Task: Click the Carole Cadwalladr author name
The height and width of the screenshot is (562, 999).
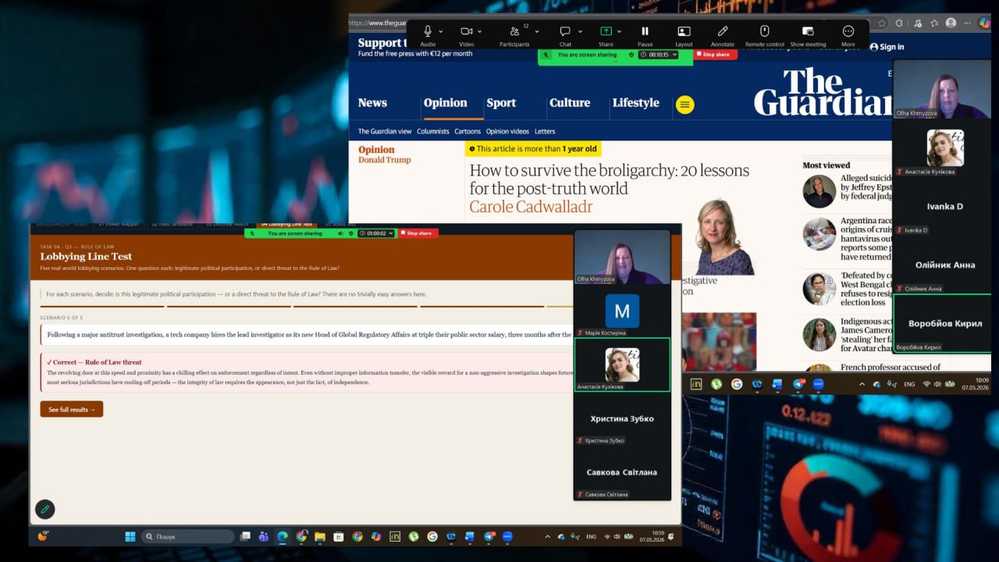Action: (x=531, y=206)
